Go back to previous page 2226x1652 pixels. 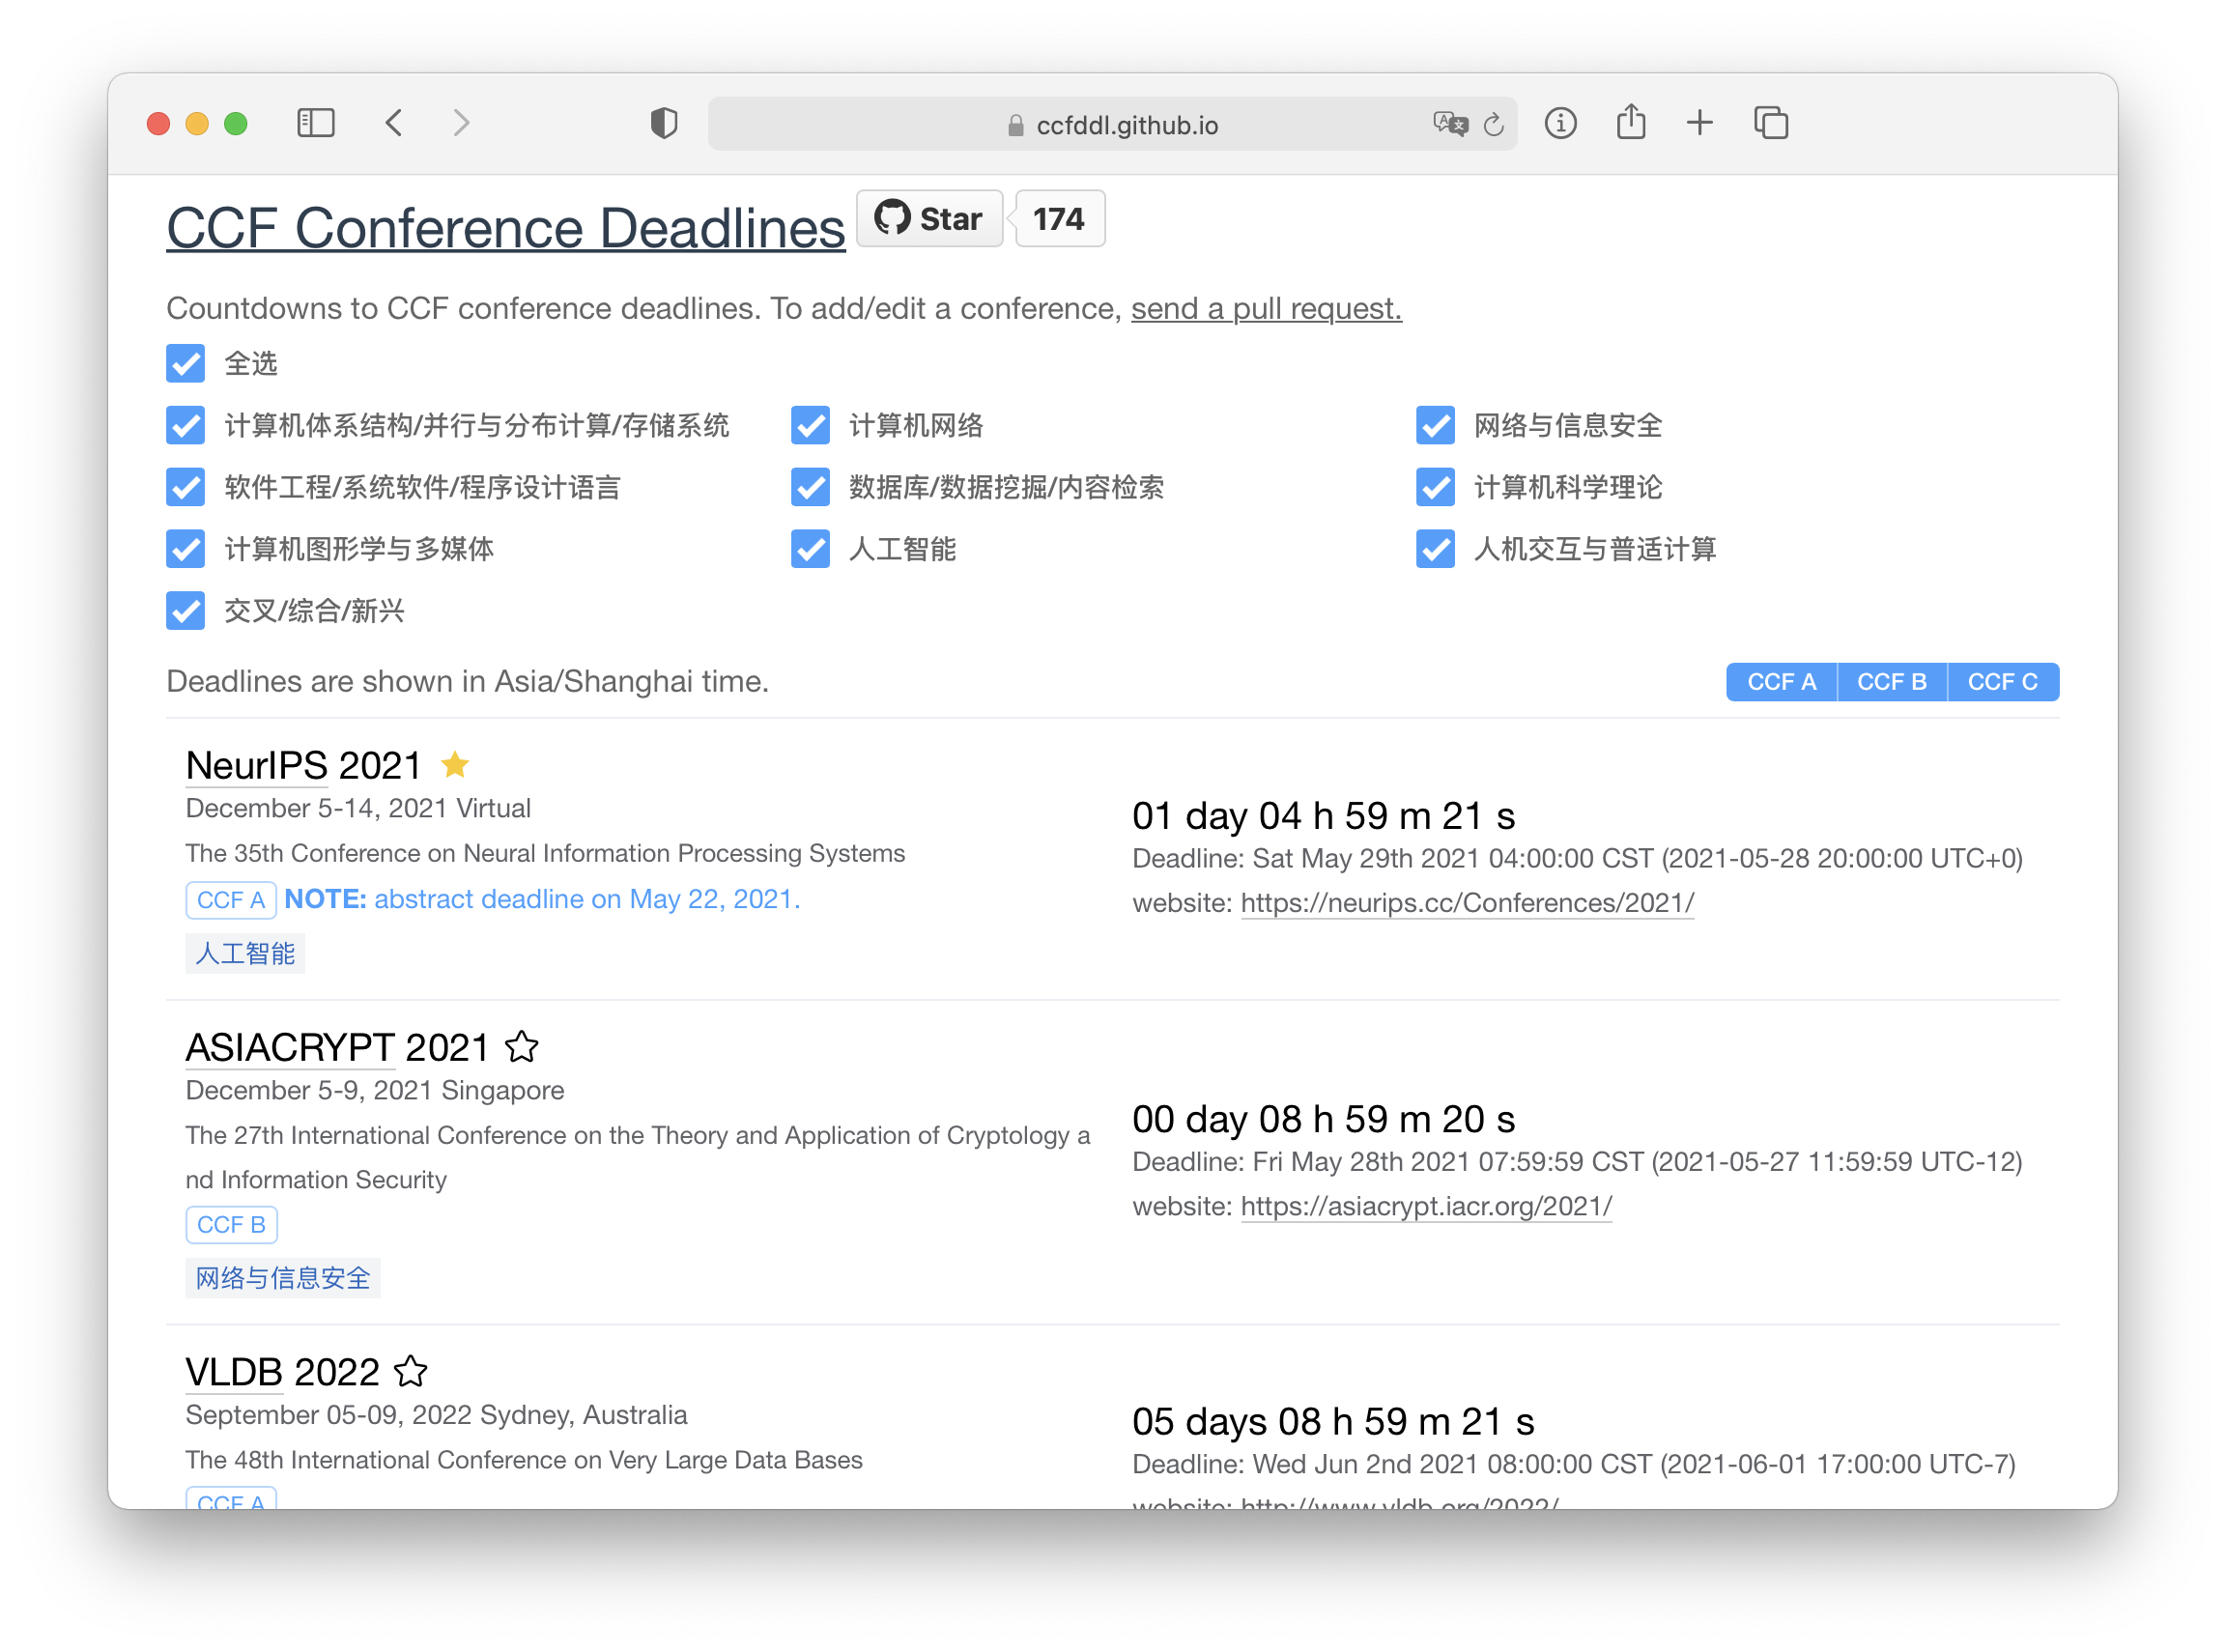click(x=394, y=123)
